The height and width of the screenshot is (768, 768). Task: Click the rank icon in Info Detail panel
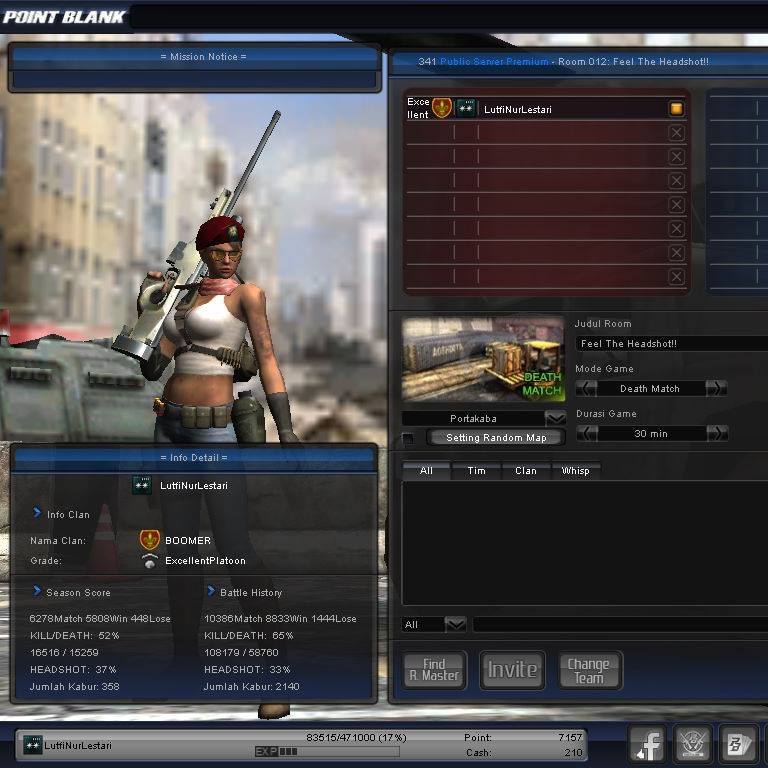click(x=142, y=485)
